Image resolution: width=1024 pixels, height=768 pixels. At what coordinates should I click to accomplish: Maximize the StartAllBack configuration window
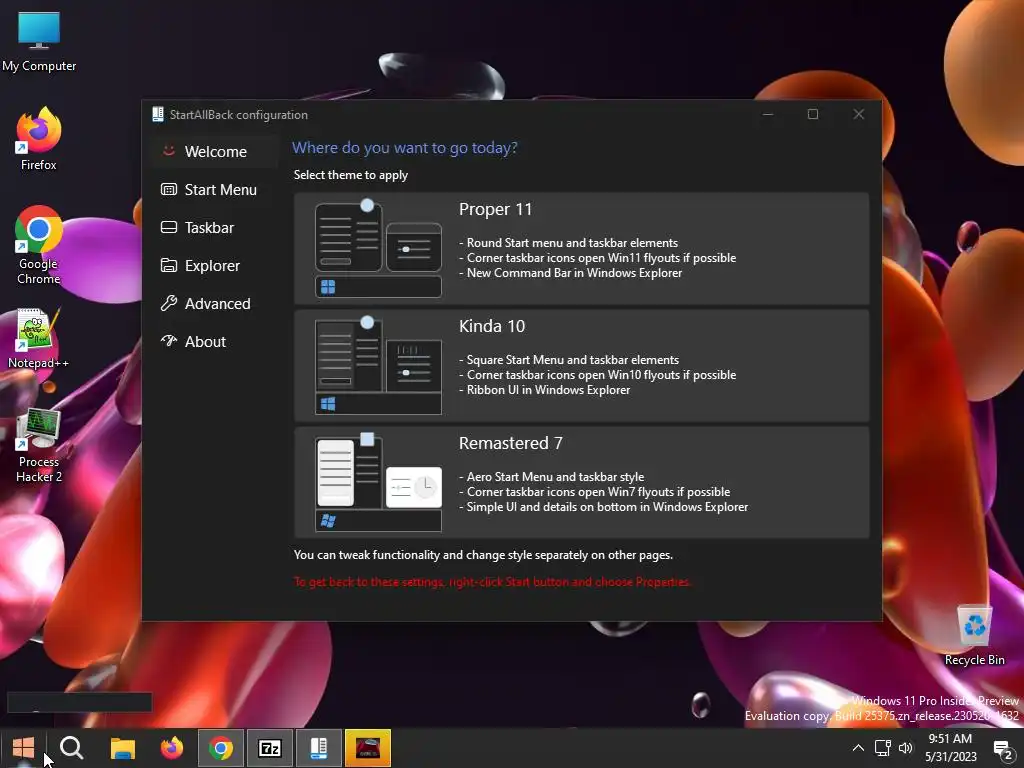click(813, 114)
